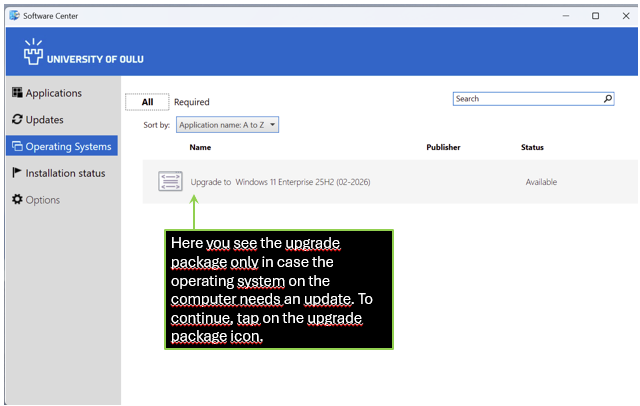Click the Updates refresh icon in sidebar
640x406 pixels.
17,120
